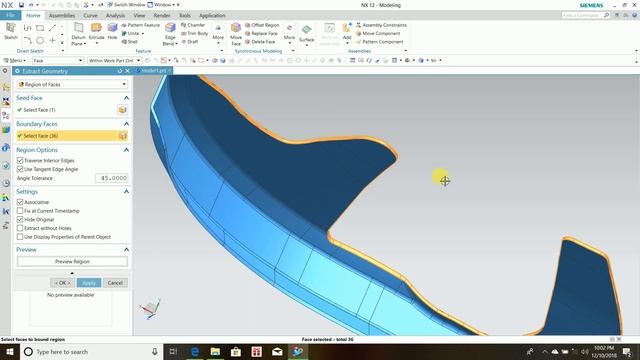Enable Use Display Properties of Parent Object
640x360 pixels.
[x=20, y=237]
